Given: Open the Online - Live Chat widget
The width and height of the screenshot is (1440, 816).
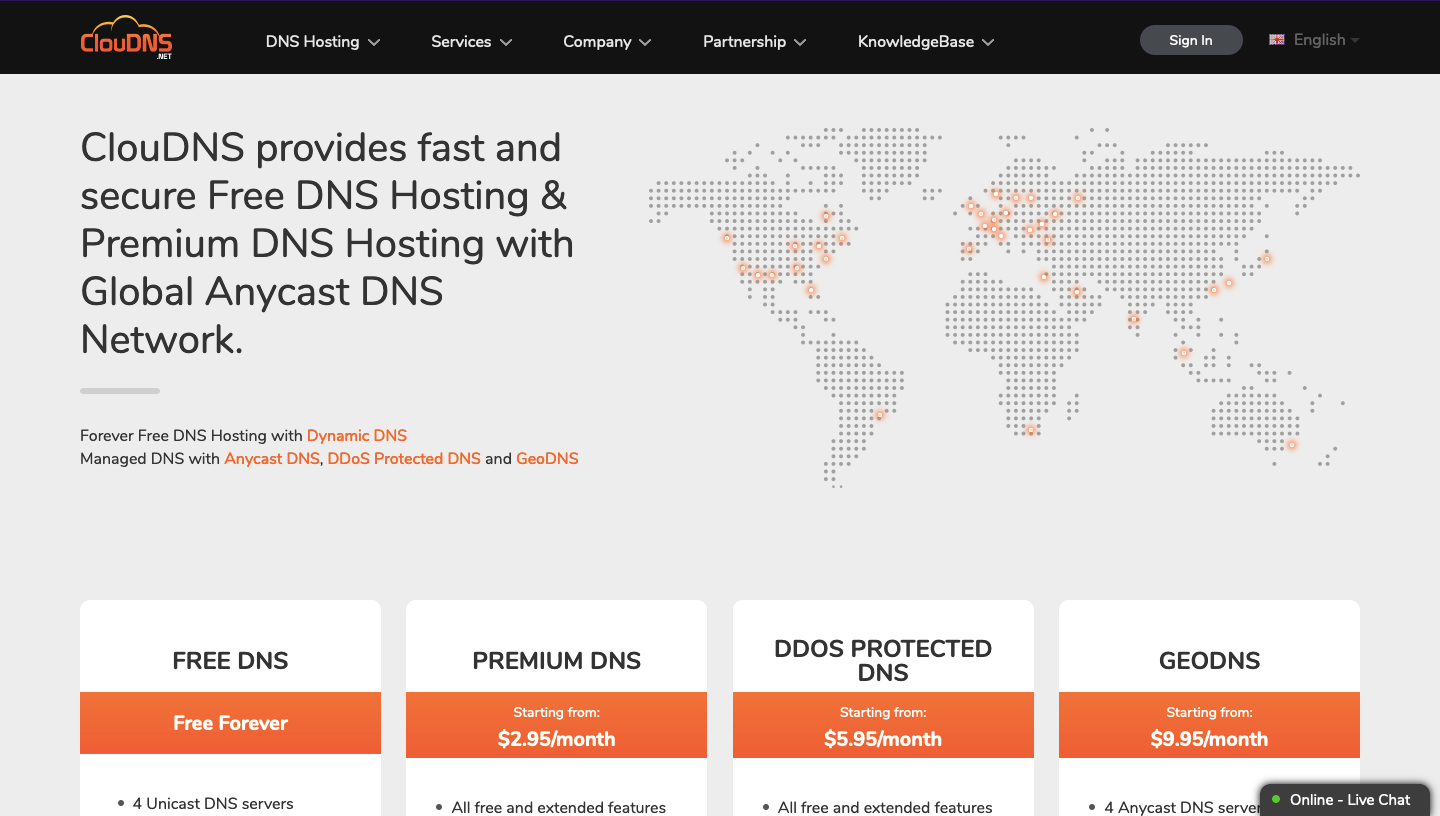Looking at the screenshot, I should [1349, 800].
